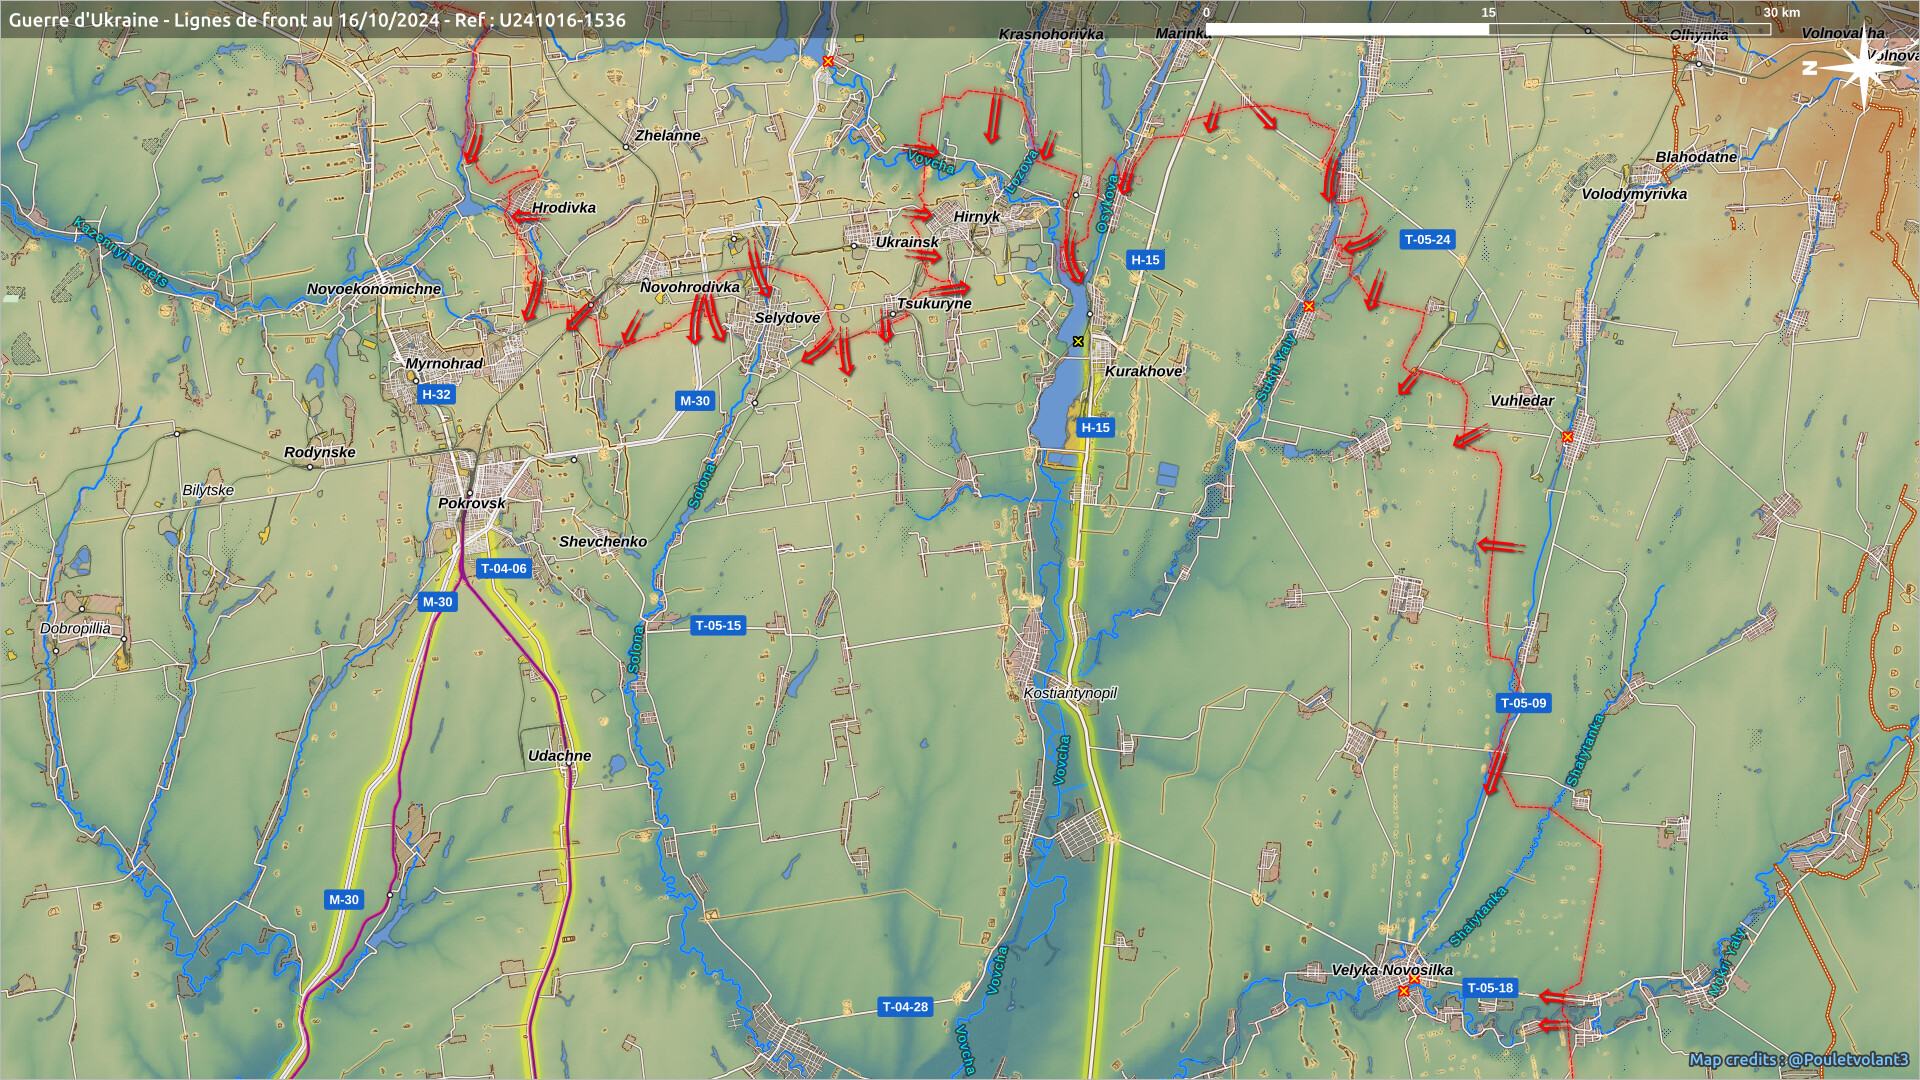The height and width of the screenshot is (1080, 1920).
Task: Click the T-05-15 road badge
Action: coord(718,626)
